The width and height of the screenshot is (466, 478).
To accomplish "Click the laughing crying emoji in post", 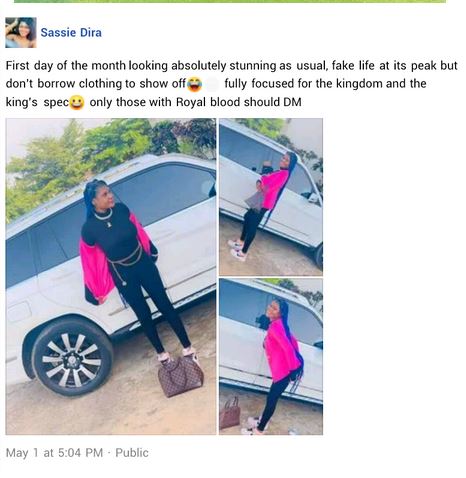I will (x=194, y=84).
